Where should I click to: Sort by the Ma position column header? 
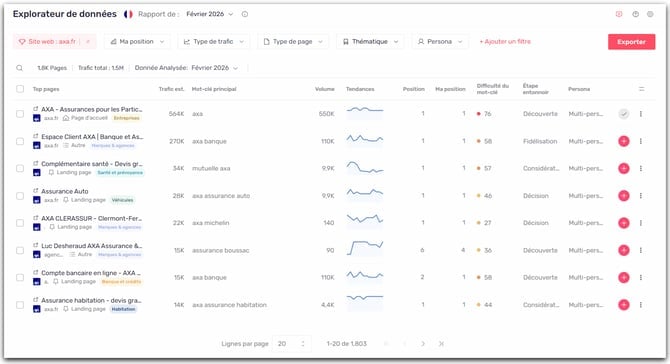tap(450, 89)
